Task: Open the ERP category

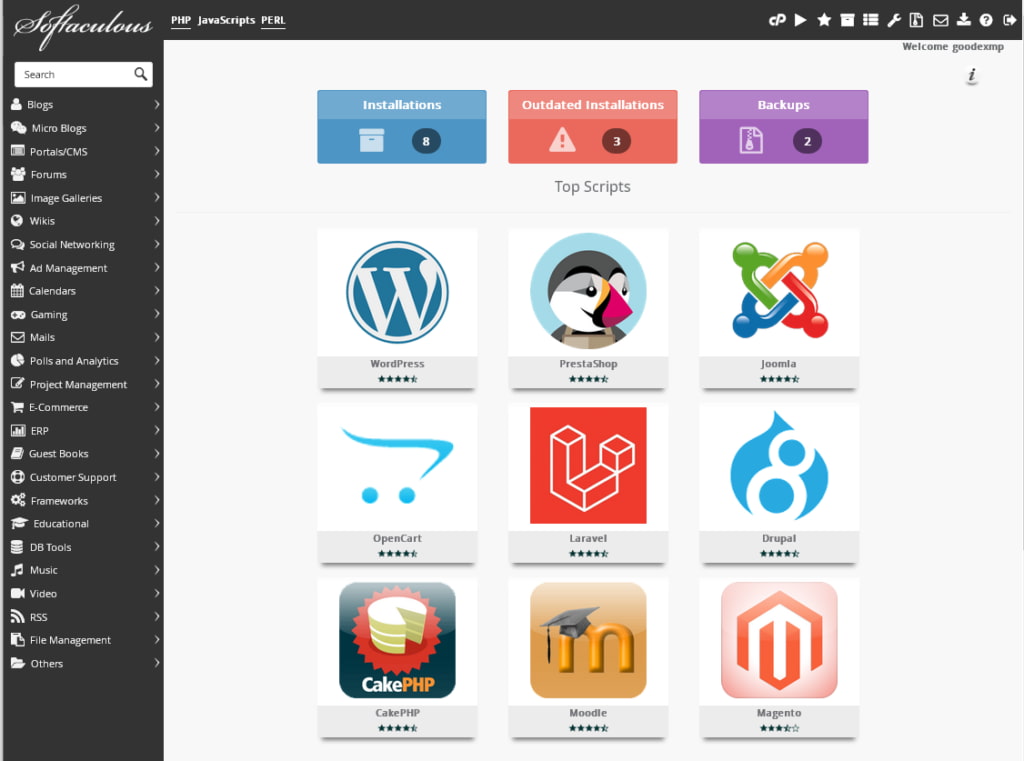Action: click(x=84, y=430)
